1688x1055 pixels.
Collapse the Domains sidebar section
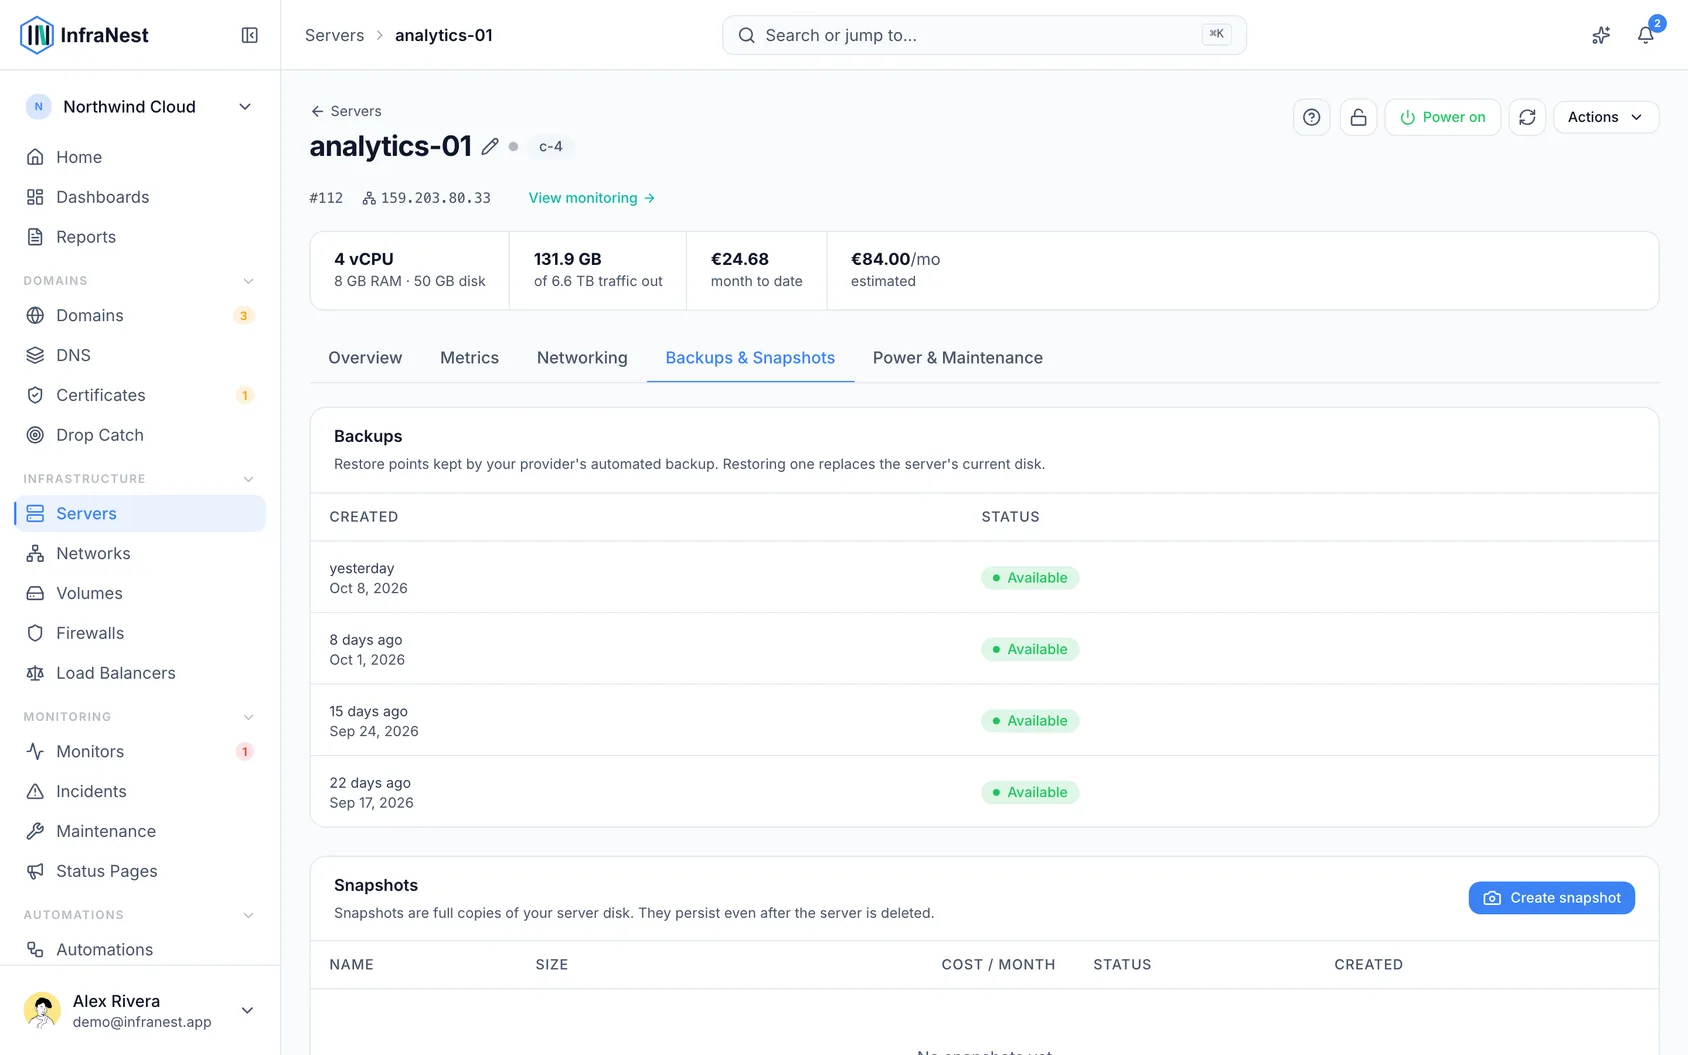click(x=249, y=281)
